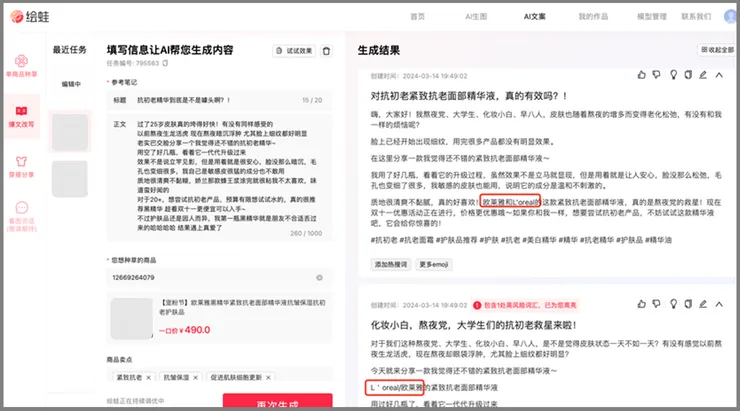The height and width of the screenshot is (411, 740).
Task: Open the 模型管理 tab
Action: pyautogui.click(x=652, y=17)
